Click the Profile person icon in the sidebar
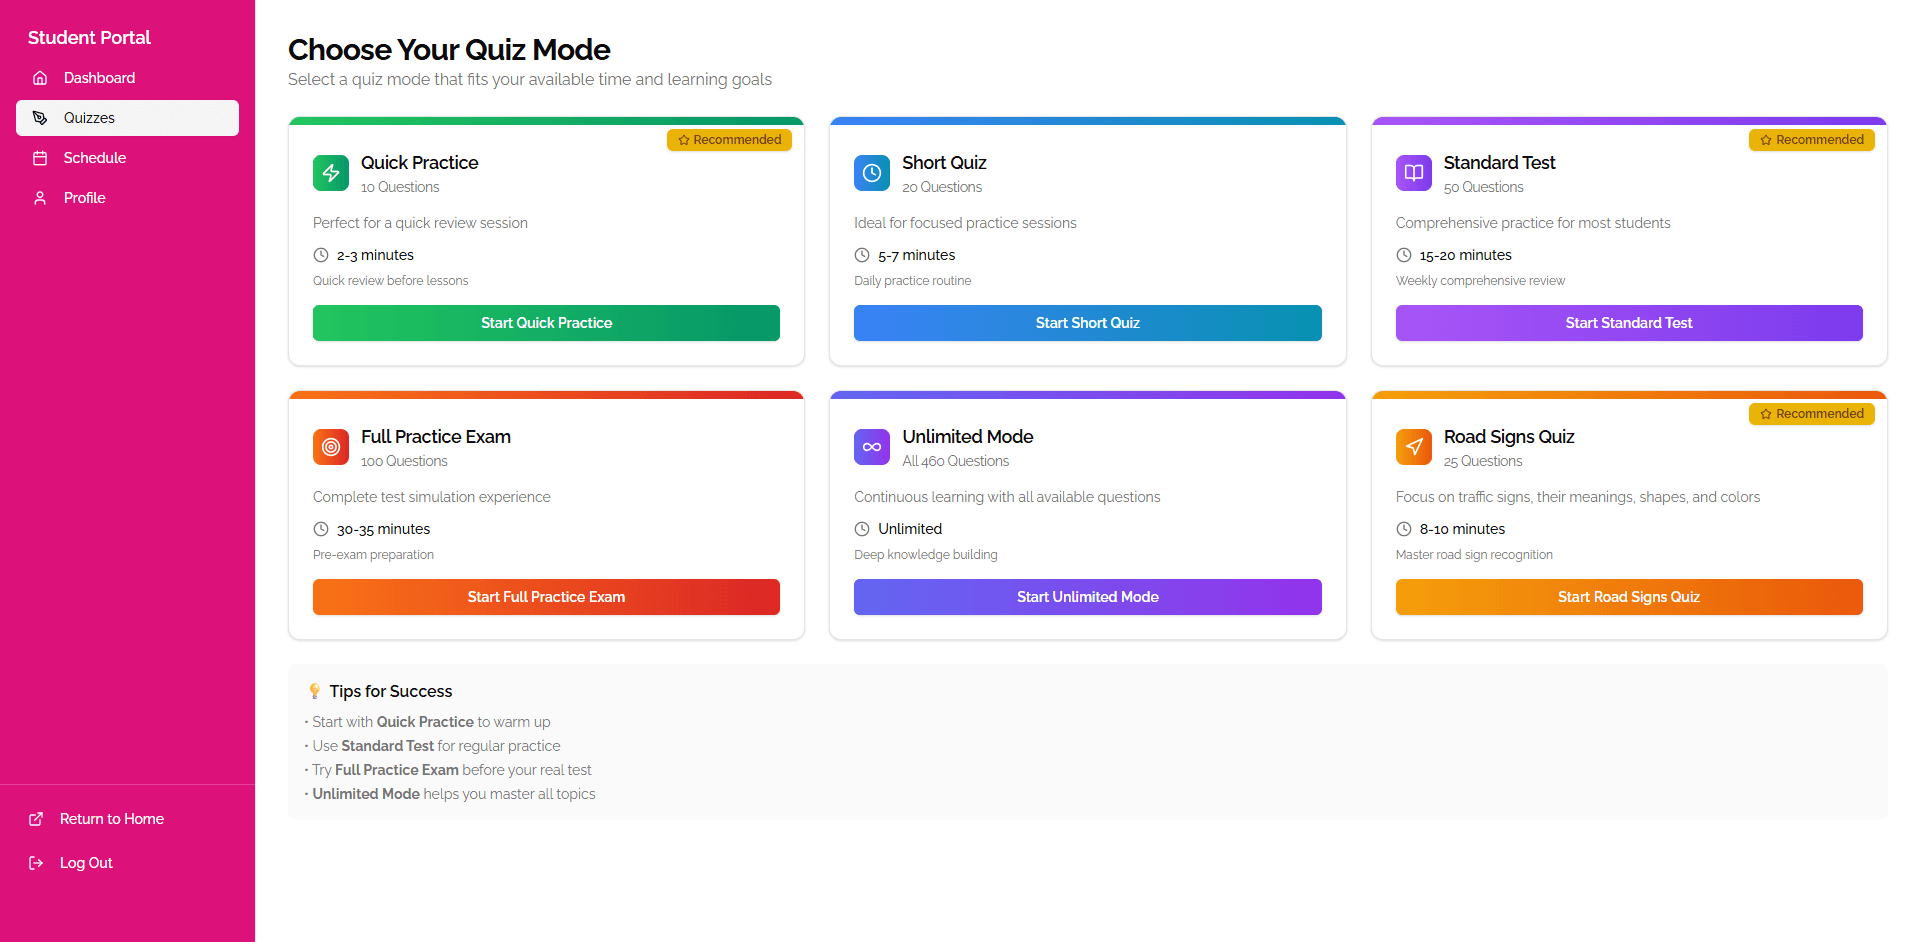The image size is (1919, 942). (40, 197)
